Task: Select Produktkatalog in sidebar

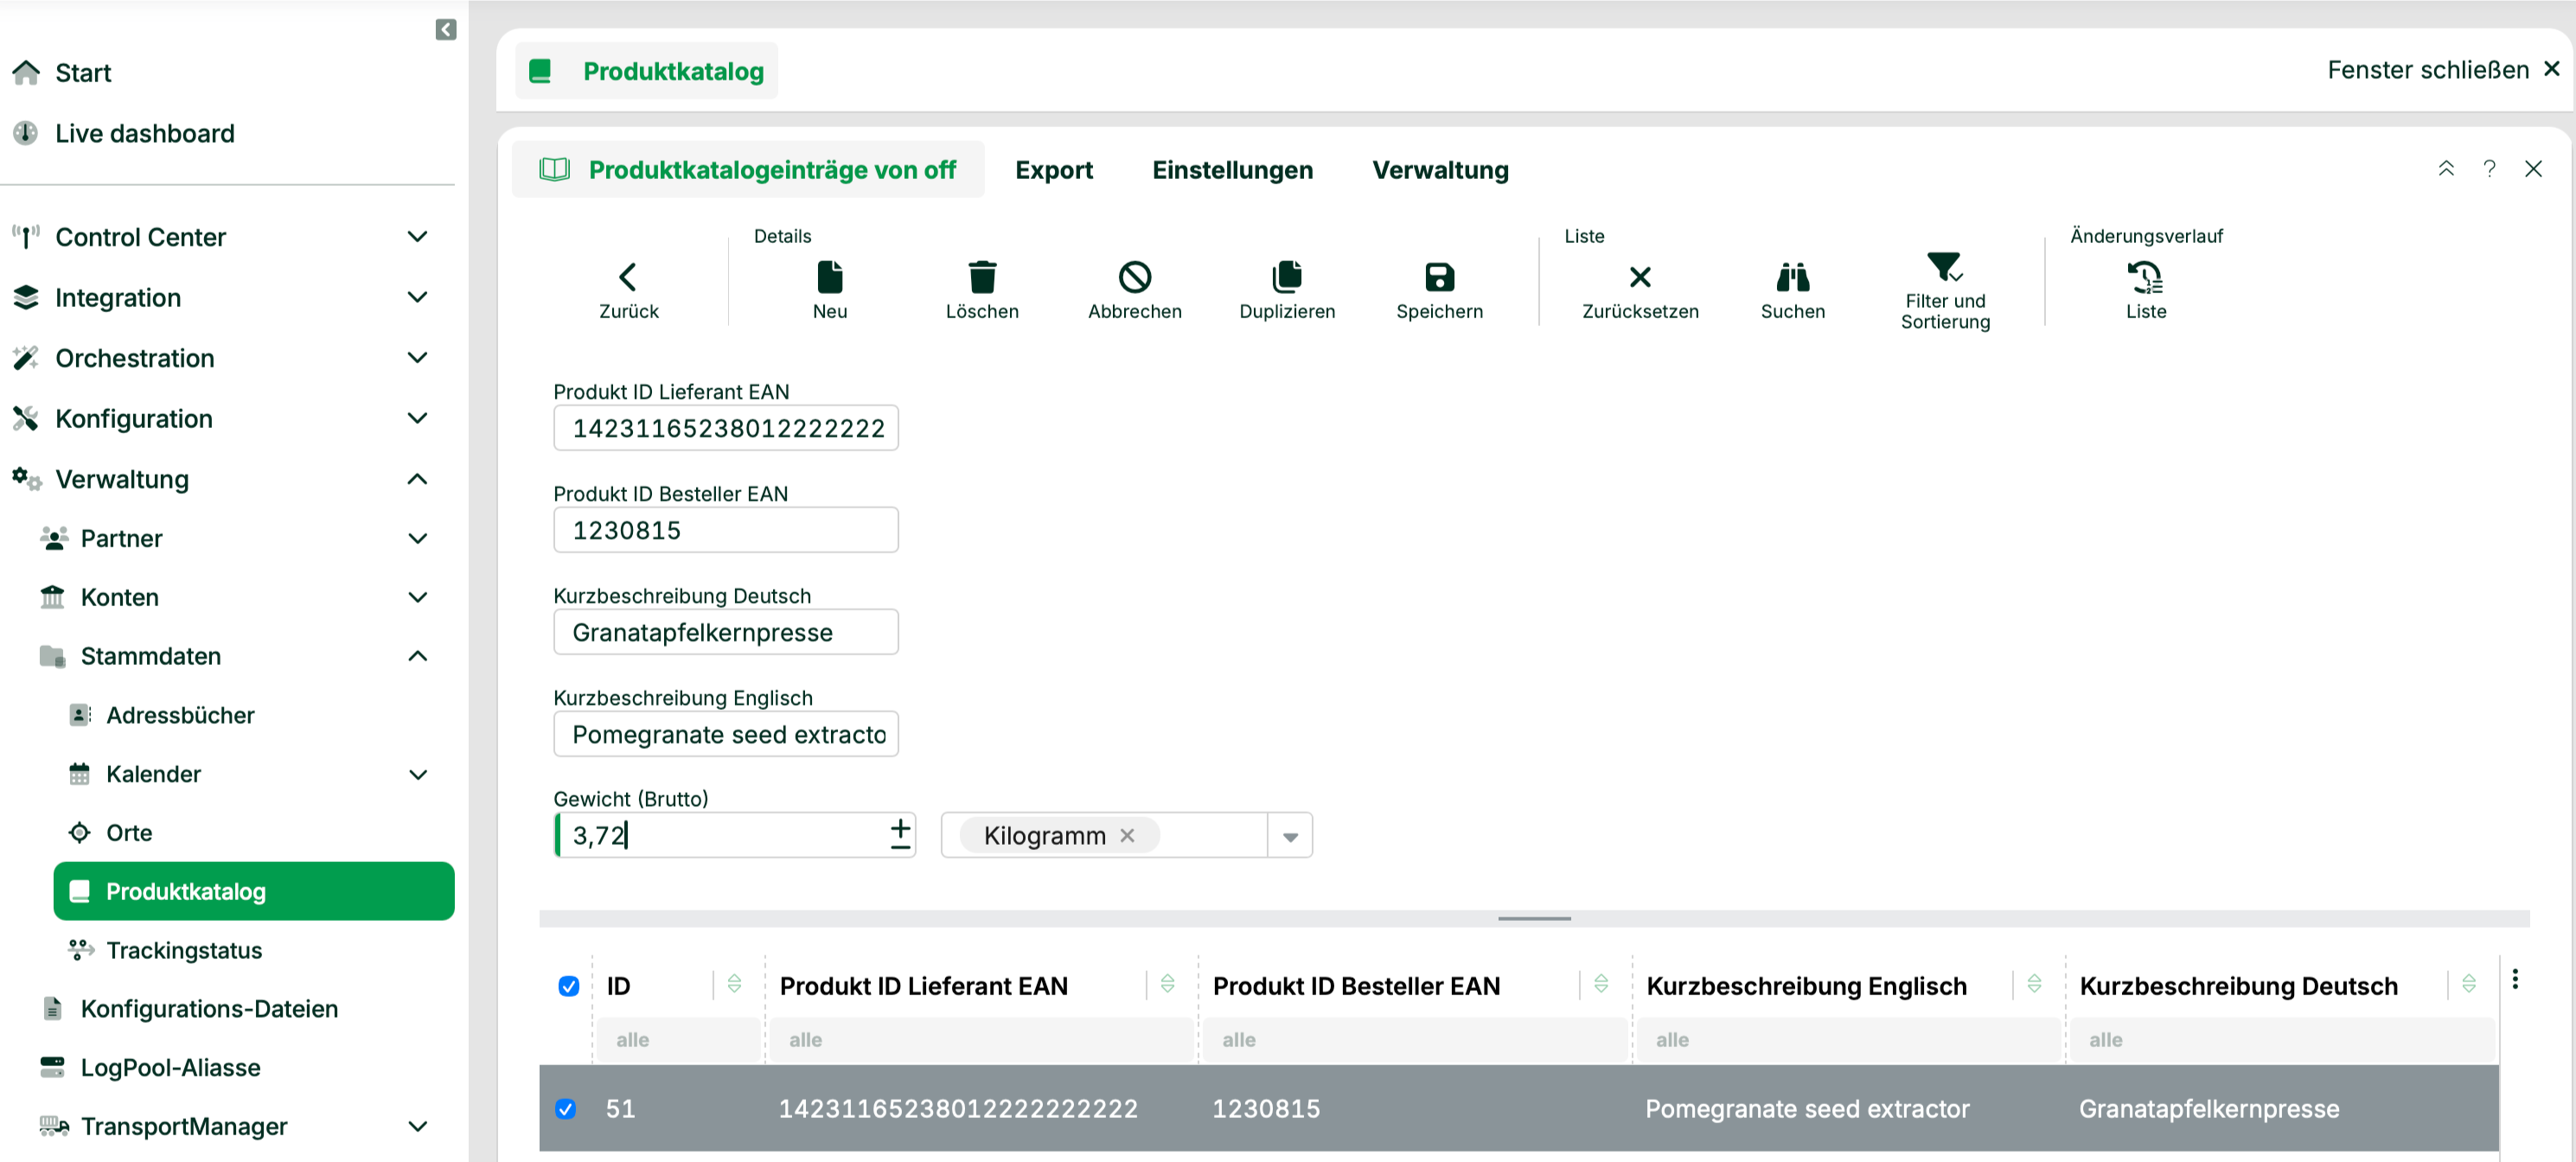Action: pos(254,891)
